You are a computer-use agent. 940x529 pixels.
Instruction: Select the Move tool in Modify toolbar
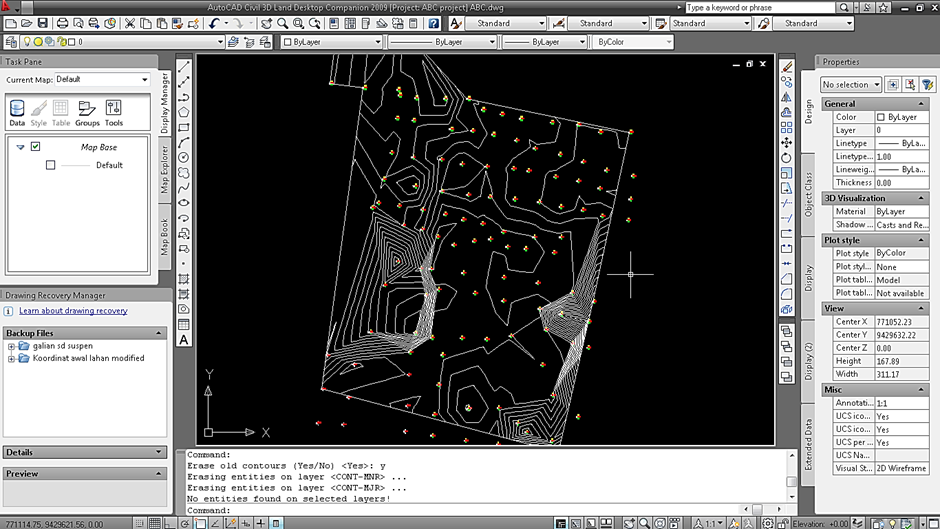point(787,143)
